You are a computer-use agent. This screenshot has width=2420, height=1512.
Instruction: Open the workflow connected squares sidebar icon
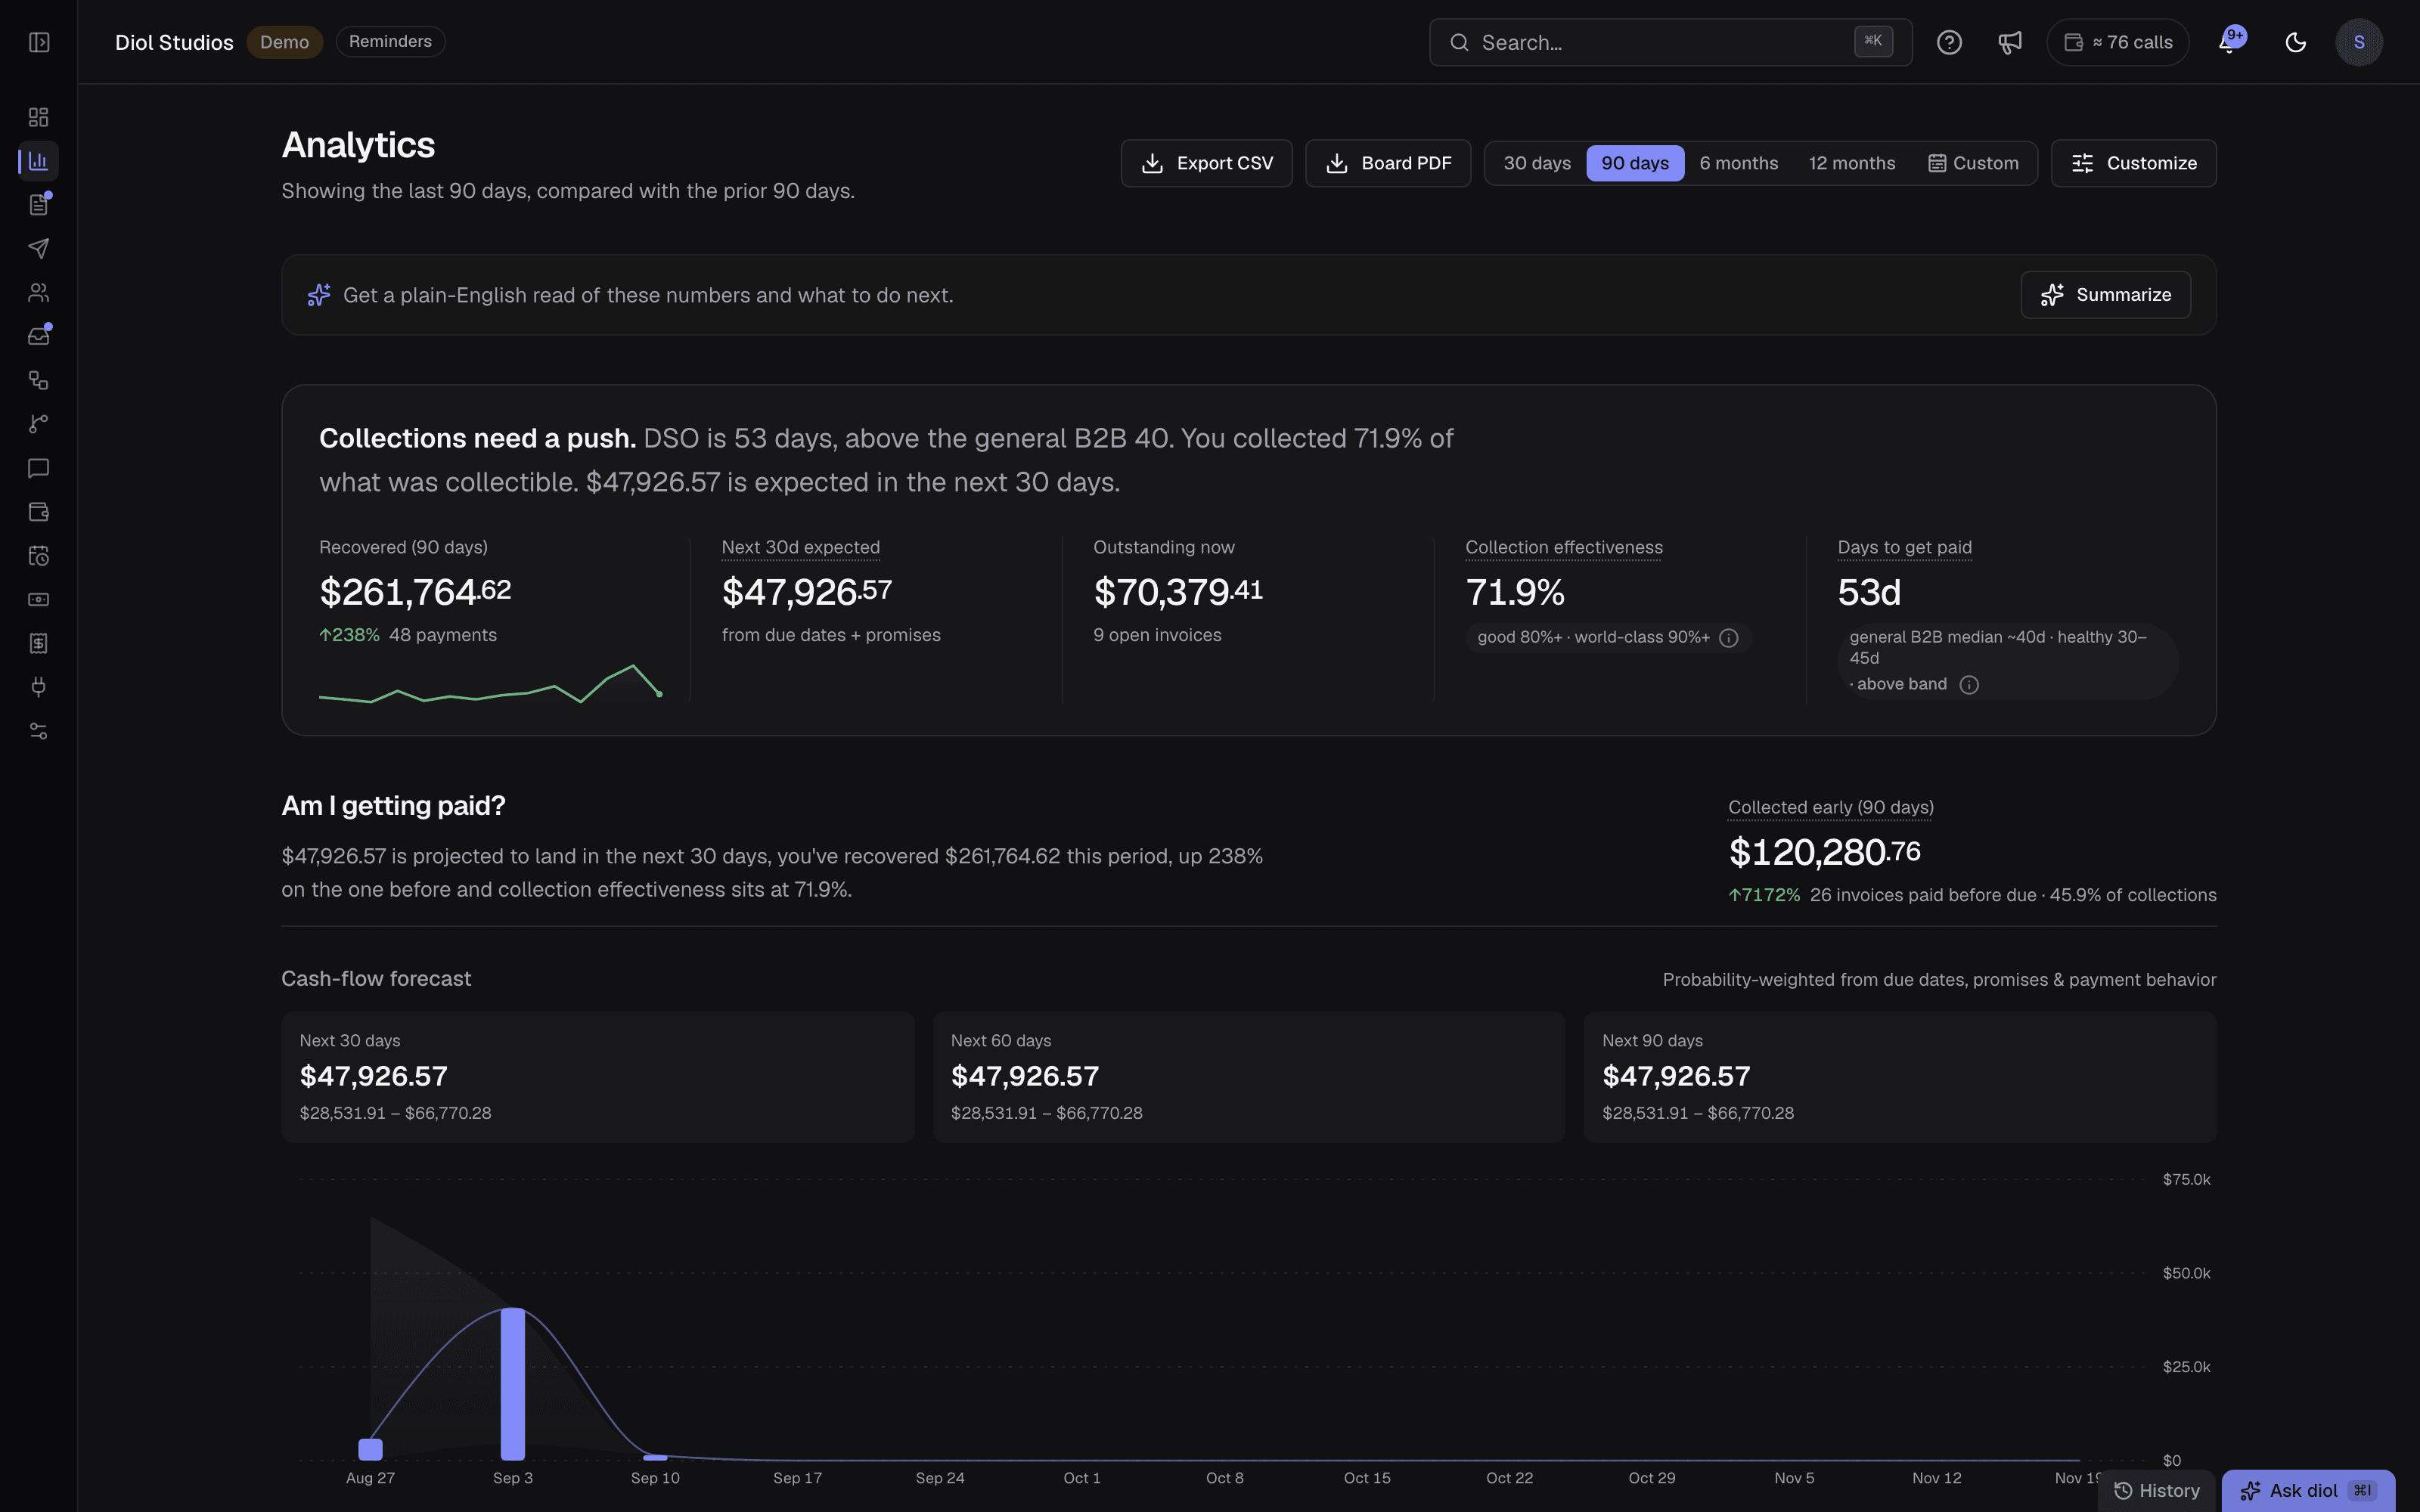[x=39, y=380]
